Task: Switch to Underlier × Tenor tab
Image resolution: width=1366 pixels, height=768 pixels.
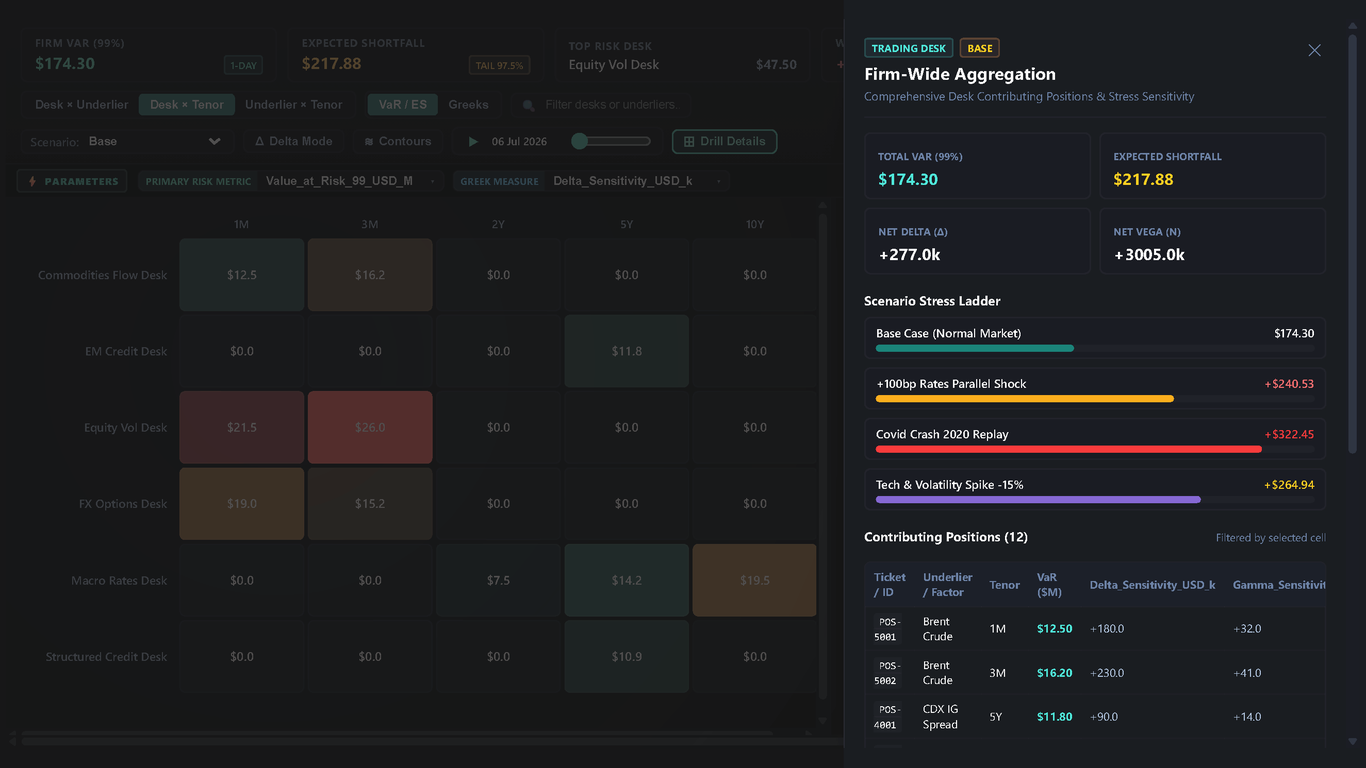Action: click(294, 105)
